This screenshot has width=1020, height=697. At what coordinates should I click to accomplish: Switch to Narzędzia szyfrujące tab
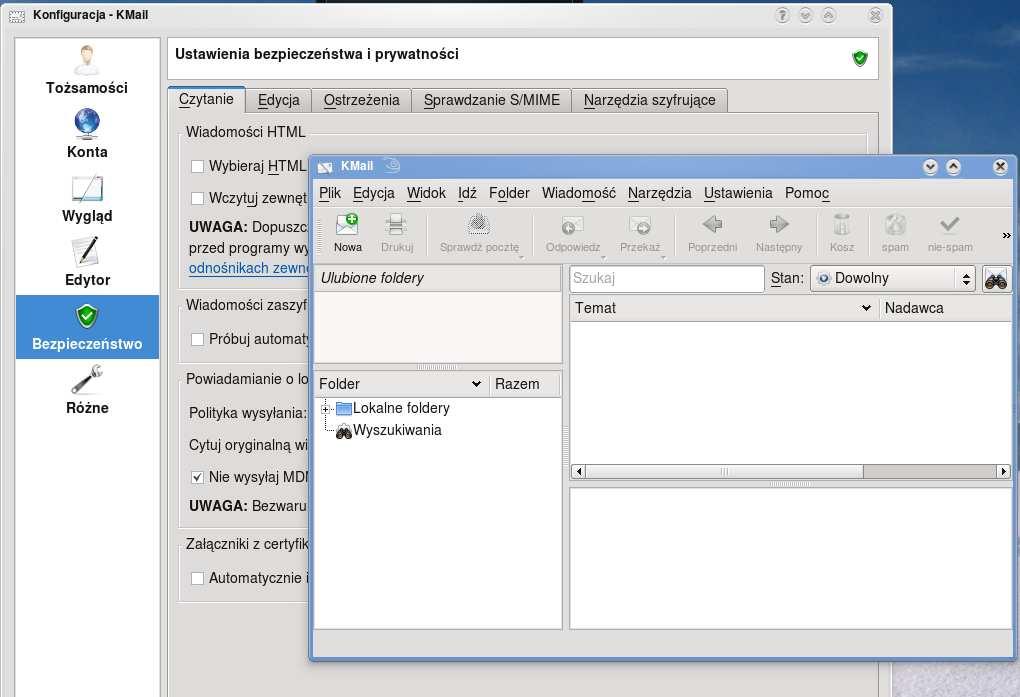click(649, 100)
